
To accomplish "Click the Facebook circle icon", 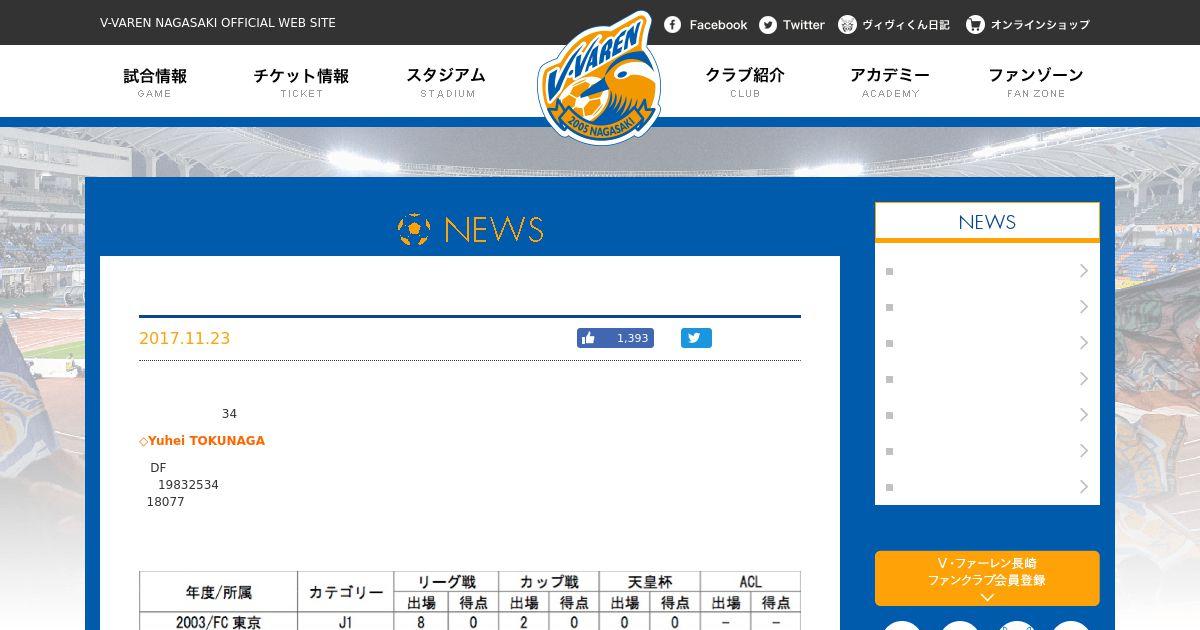I will coord(673,25).
